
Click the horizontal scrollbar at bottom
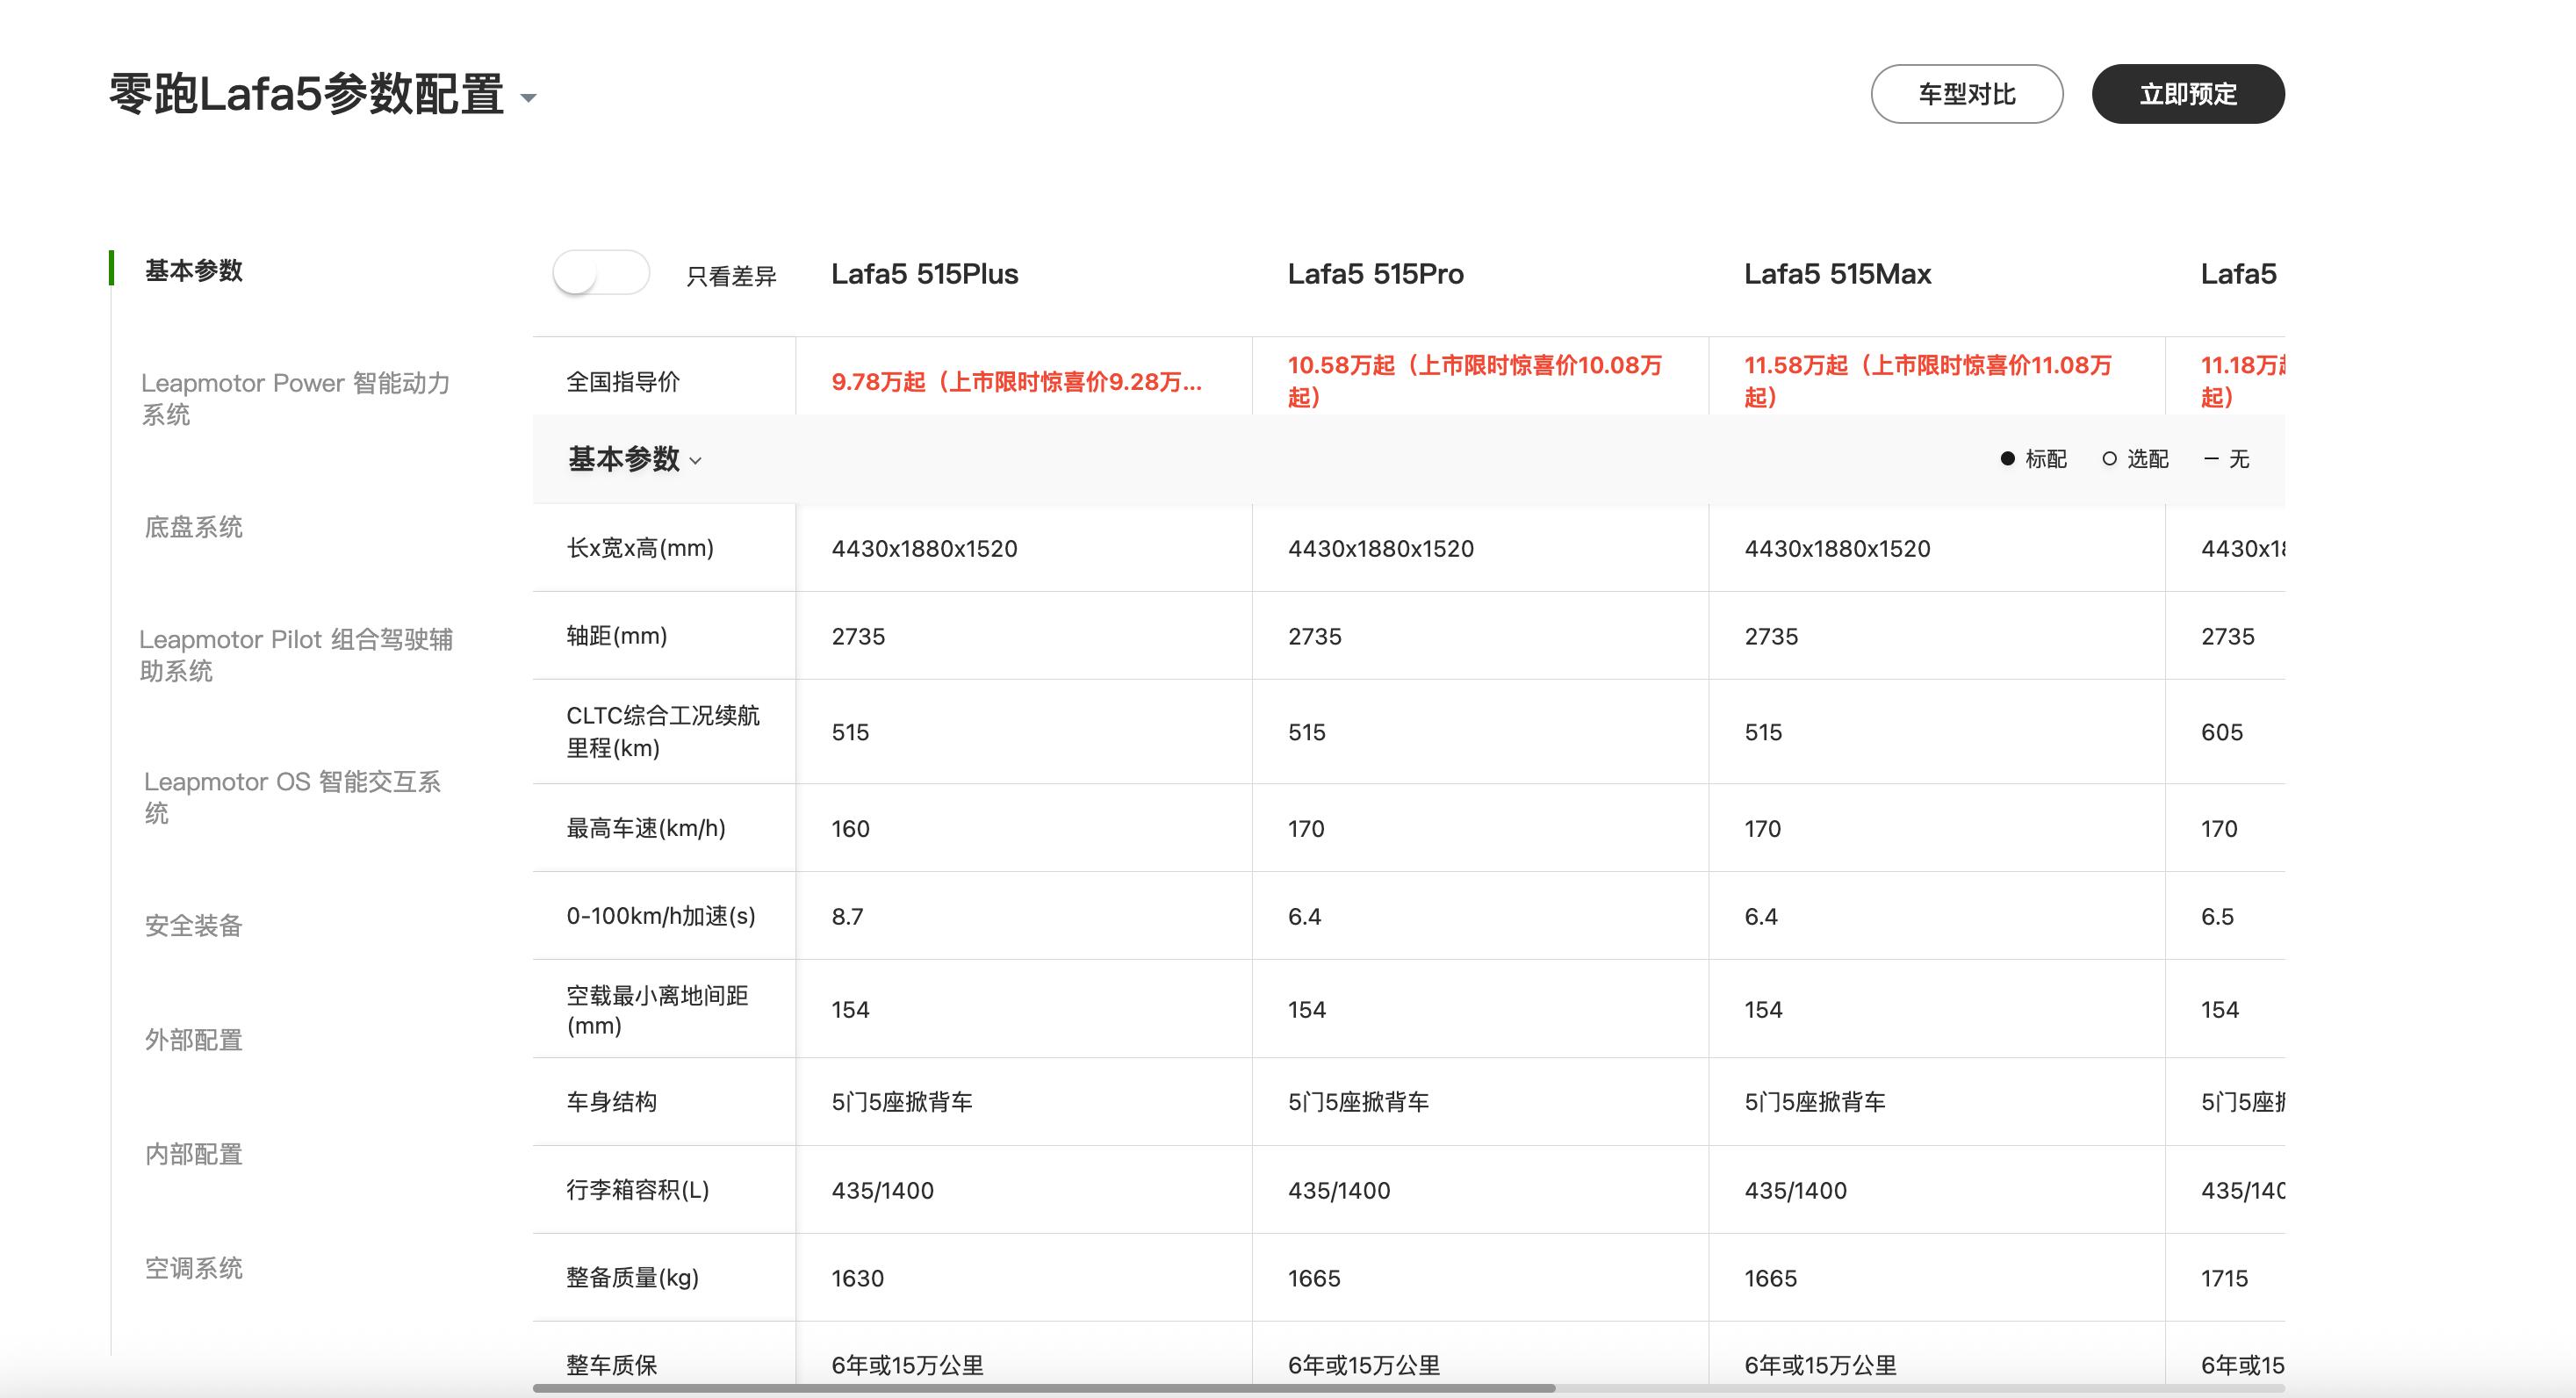tap(1044, 1388)
